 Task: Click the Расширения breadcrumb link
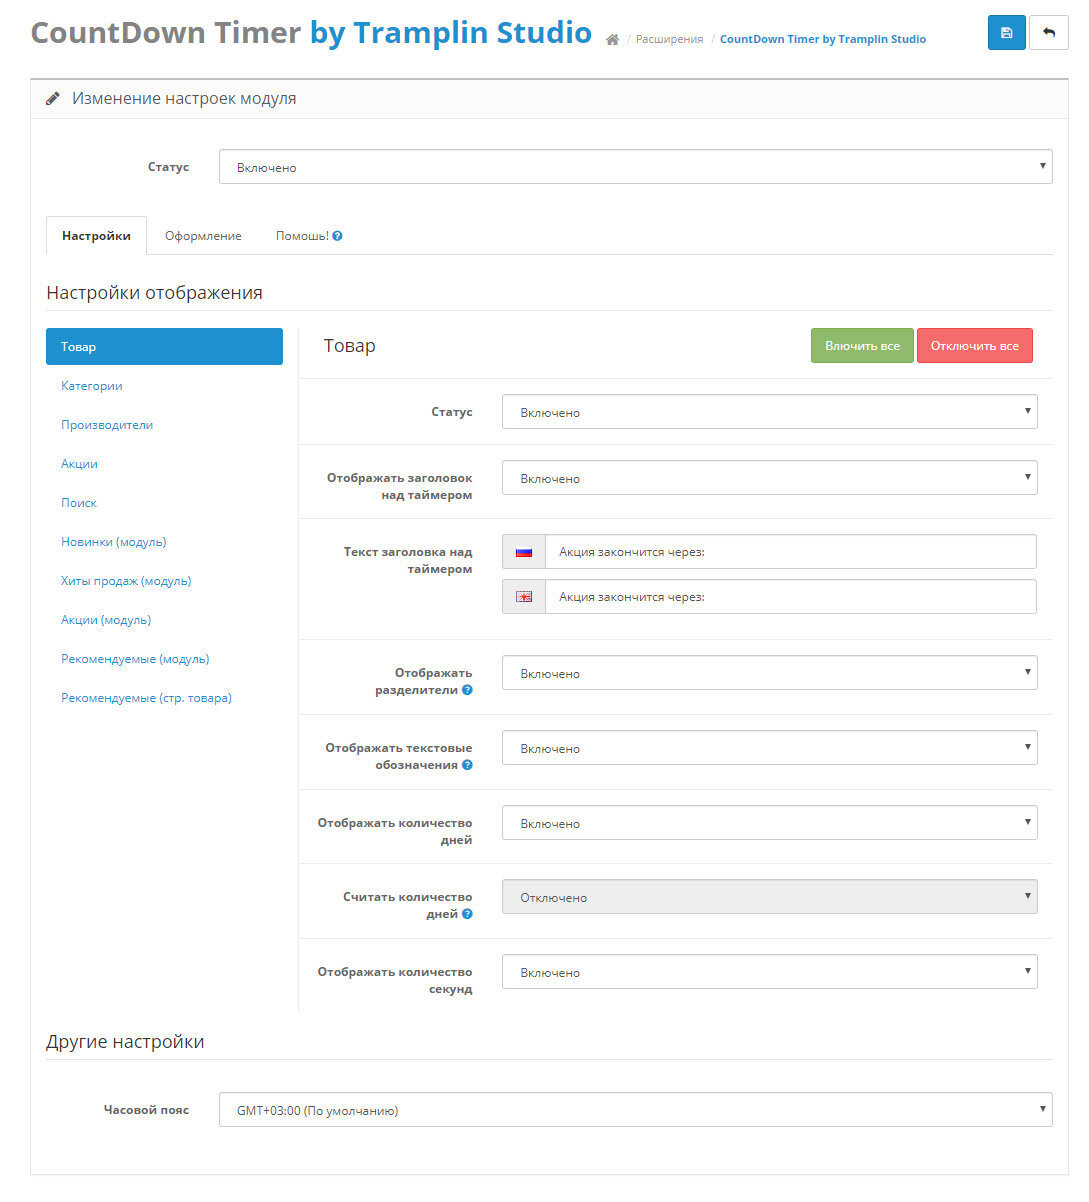(669, 39)
